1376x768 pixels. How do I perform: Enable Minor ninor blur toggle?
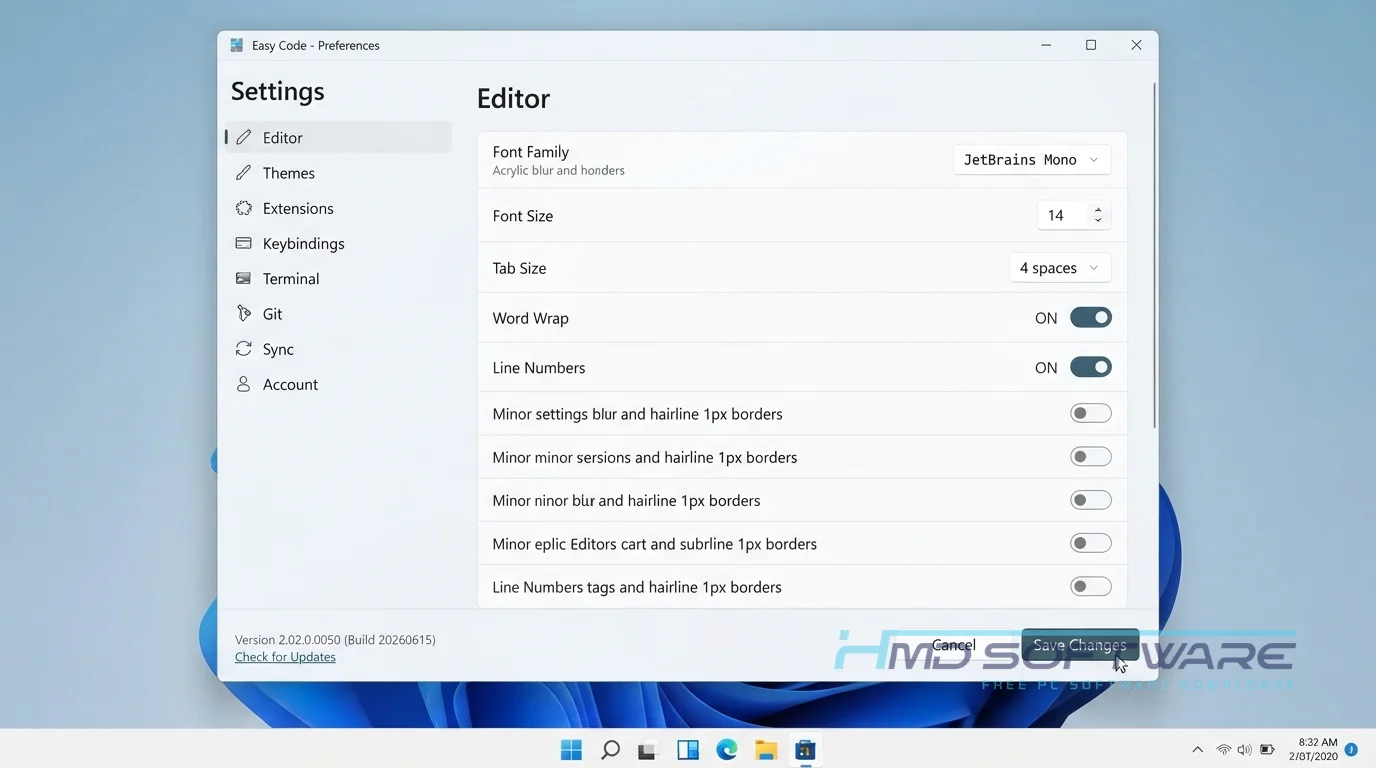1091,500
